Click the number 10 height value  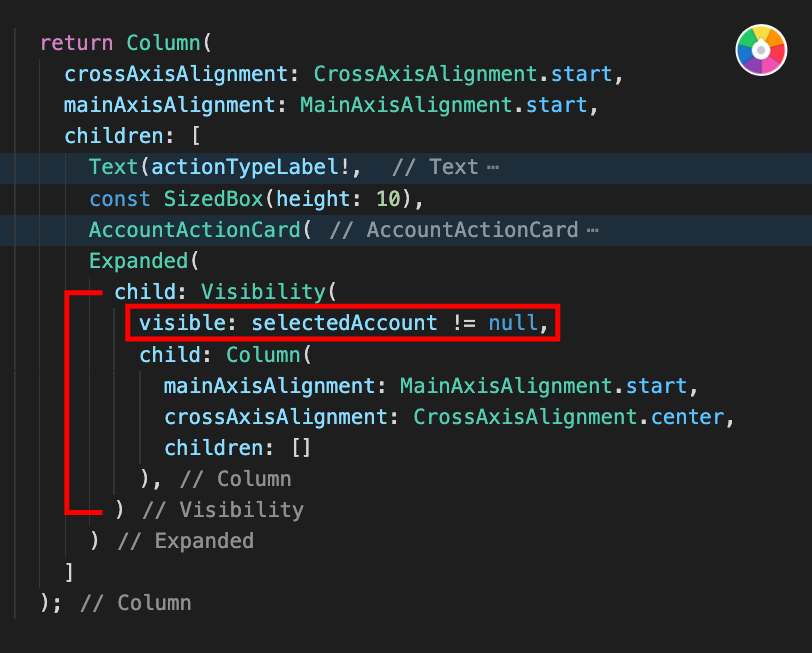388,199
